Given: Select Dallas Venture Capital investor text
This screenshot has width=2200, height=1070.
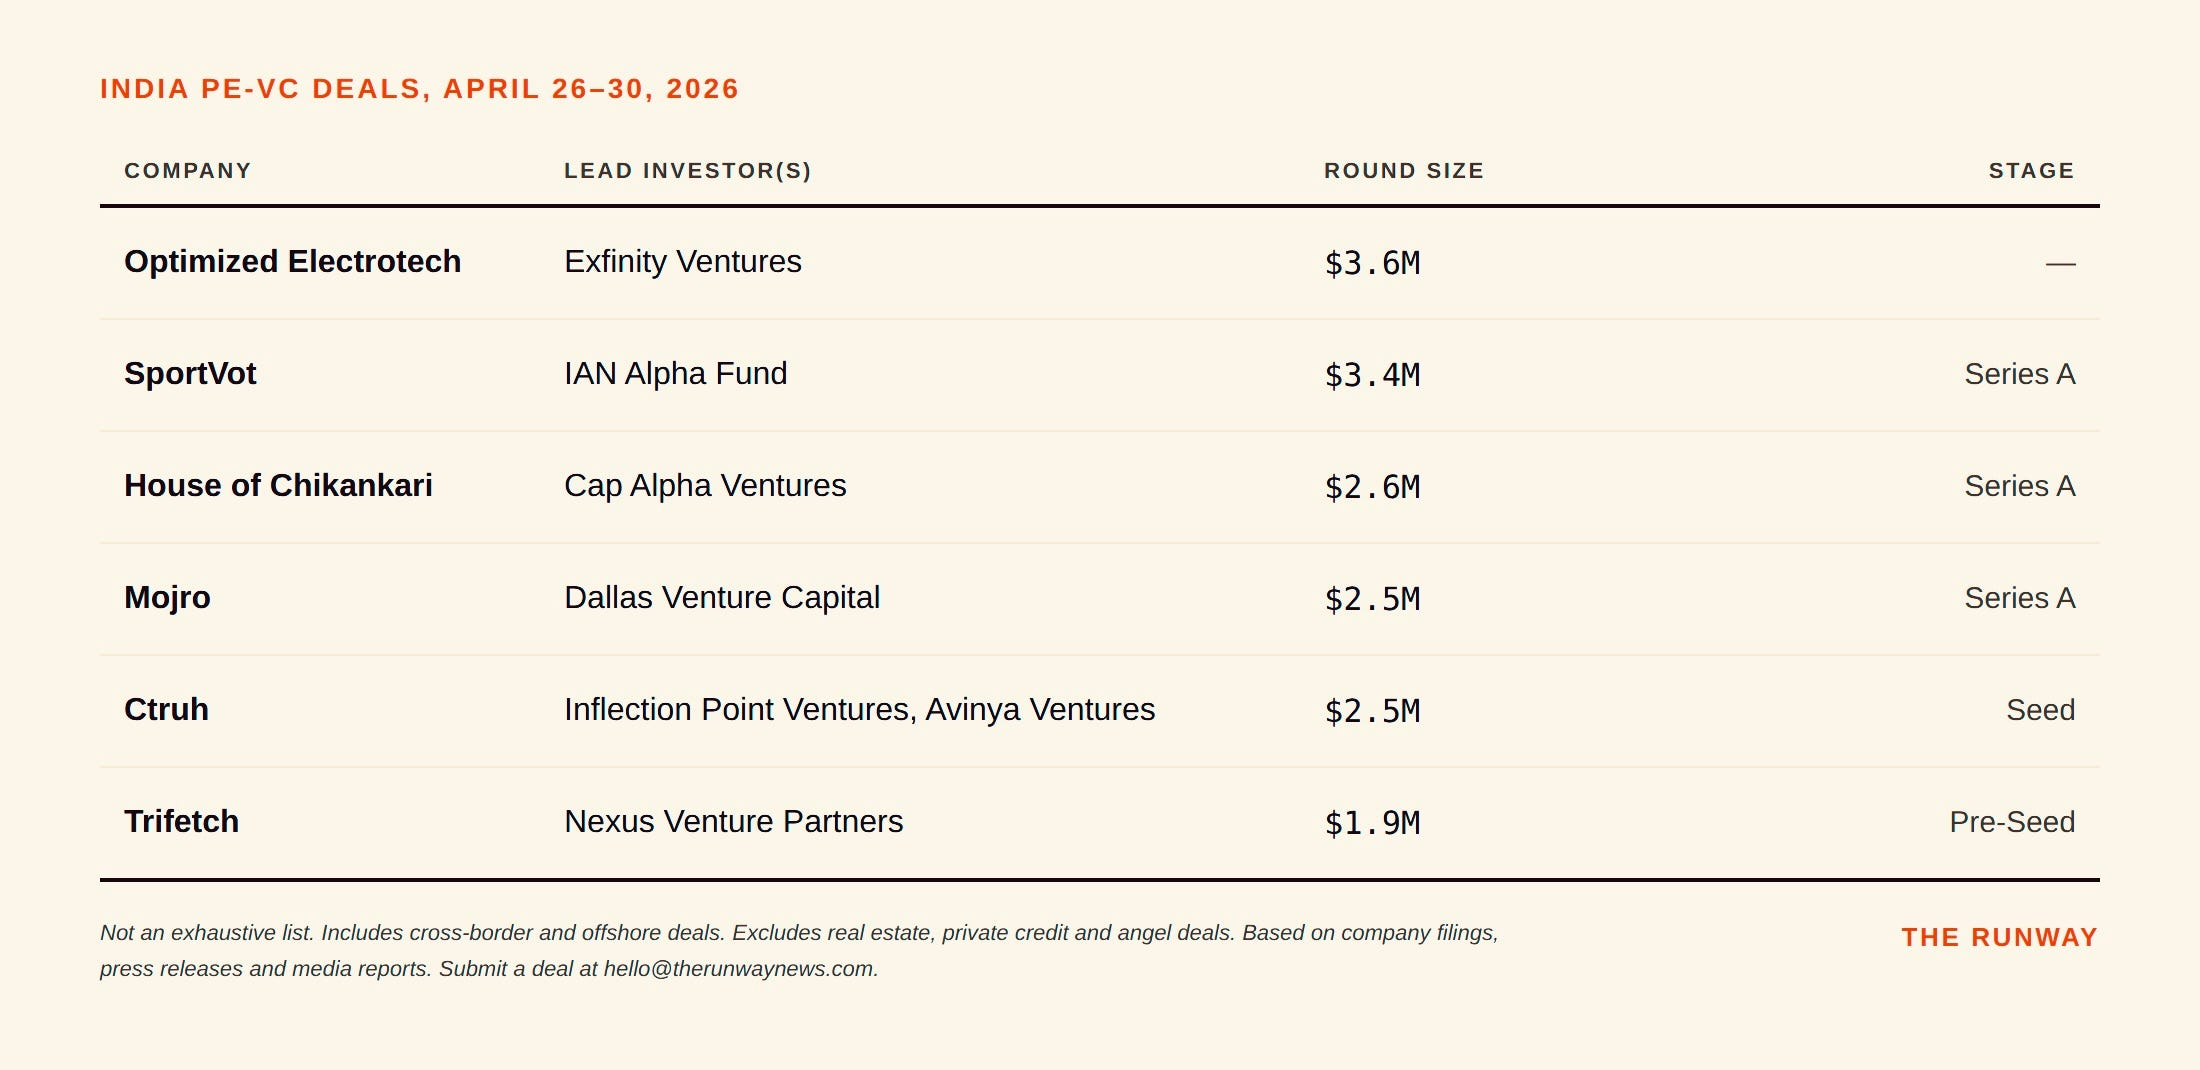Looking at the screenshot, I should coord(722,598).
